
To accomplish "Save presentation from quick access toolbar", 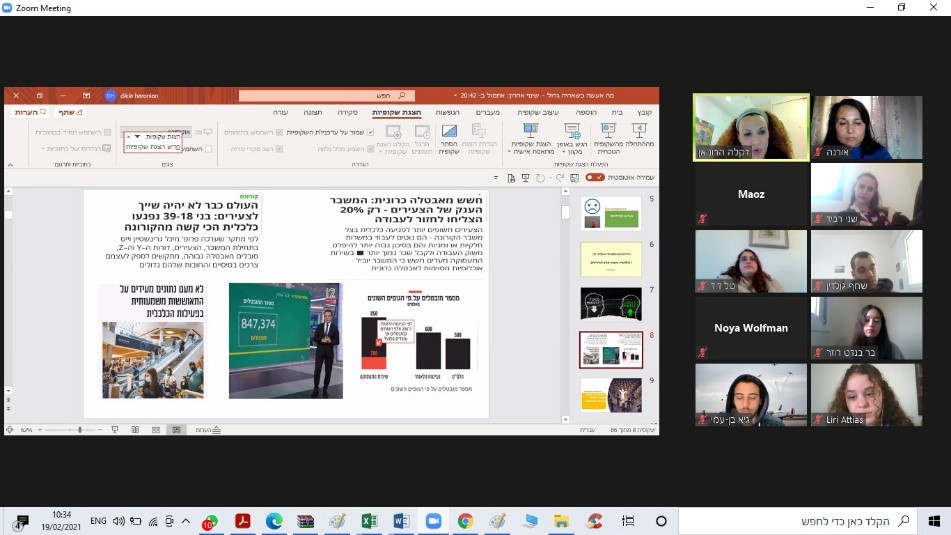I will tap(574, 178).
